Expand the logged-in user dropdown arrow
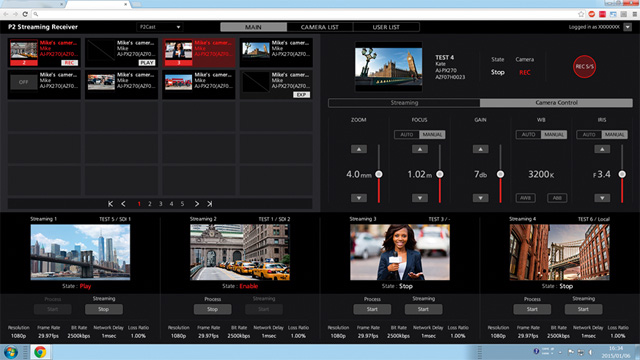The image size is (640, 360). pyautogui.click(x=627, y=27)
